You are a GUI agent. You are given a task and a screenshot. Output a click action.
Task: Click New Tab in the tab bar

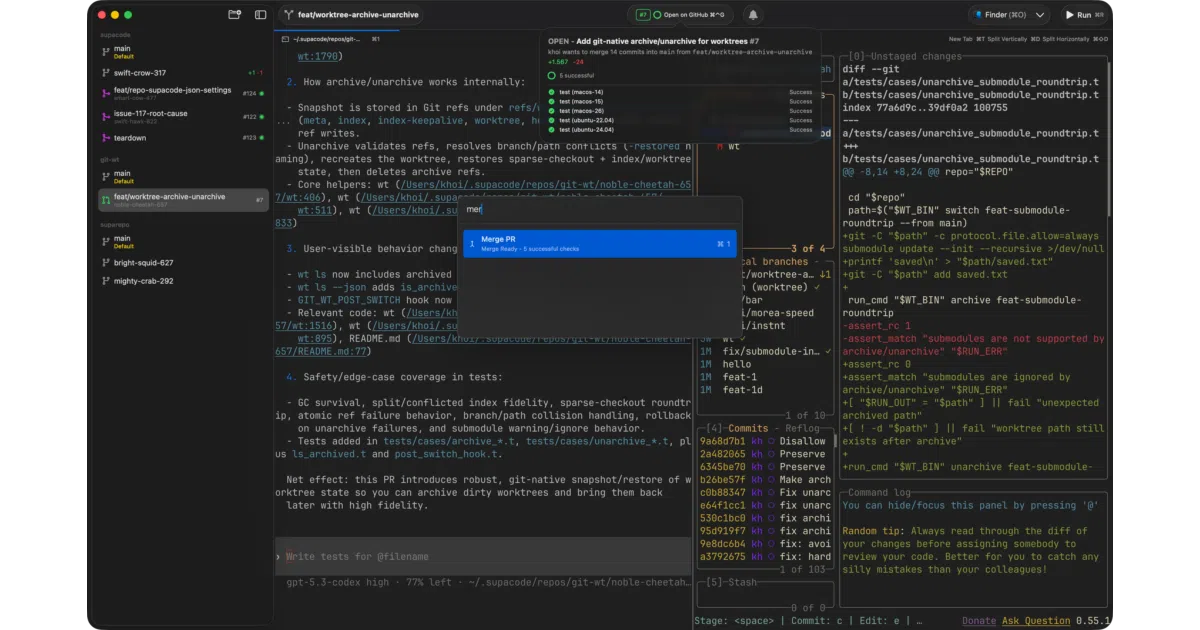click(x=960, y=39)
